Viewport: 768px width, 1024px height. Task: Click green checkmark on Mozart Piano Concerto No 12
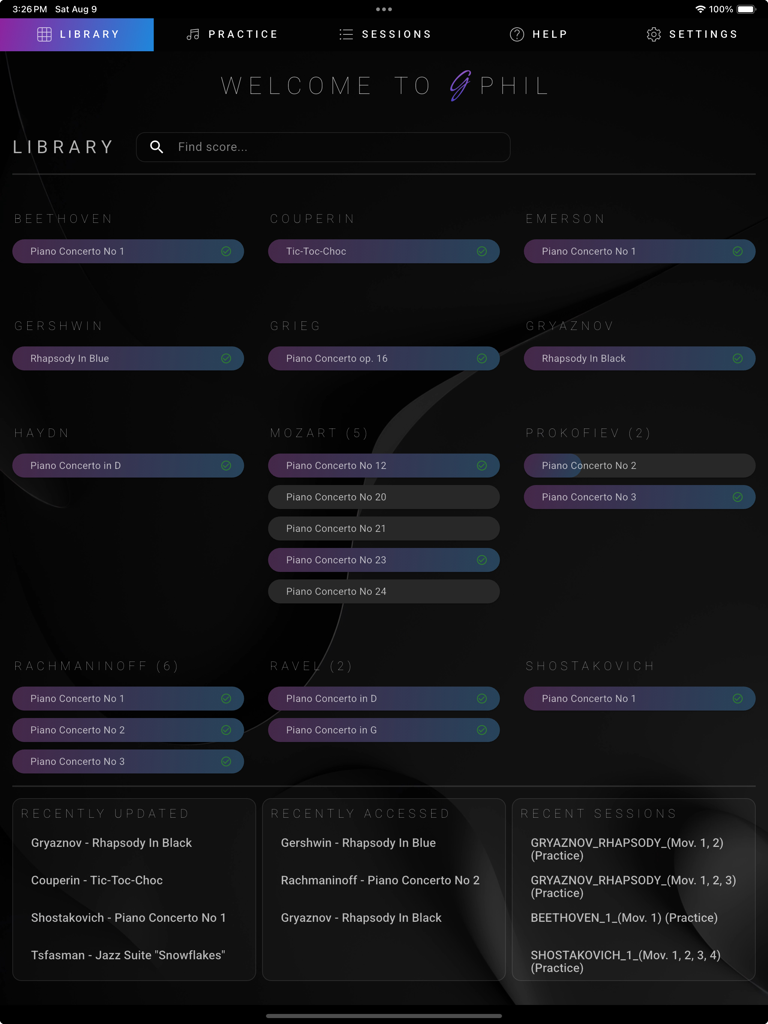[x=482, y=466]
